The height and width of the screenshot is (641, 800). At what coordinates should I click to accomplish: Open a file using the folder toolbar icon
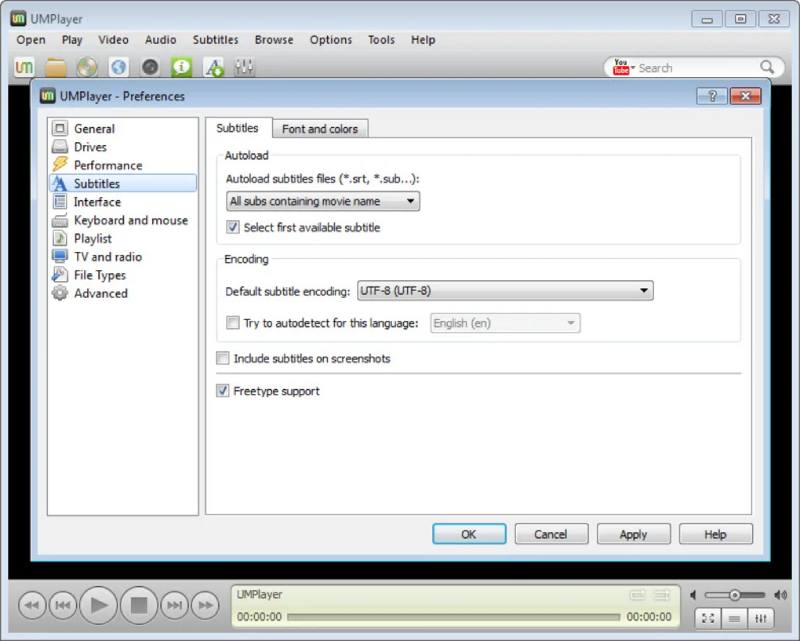[x=55, y=67]
